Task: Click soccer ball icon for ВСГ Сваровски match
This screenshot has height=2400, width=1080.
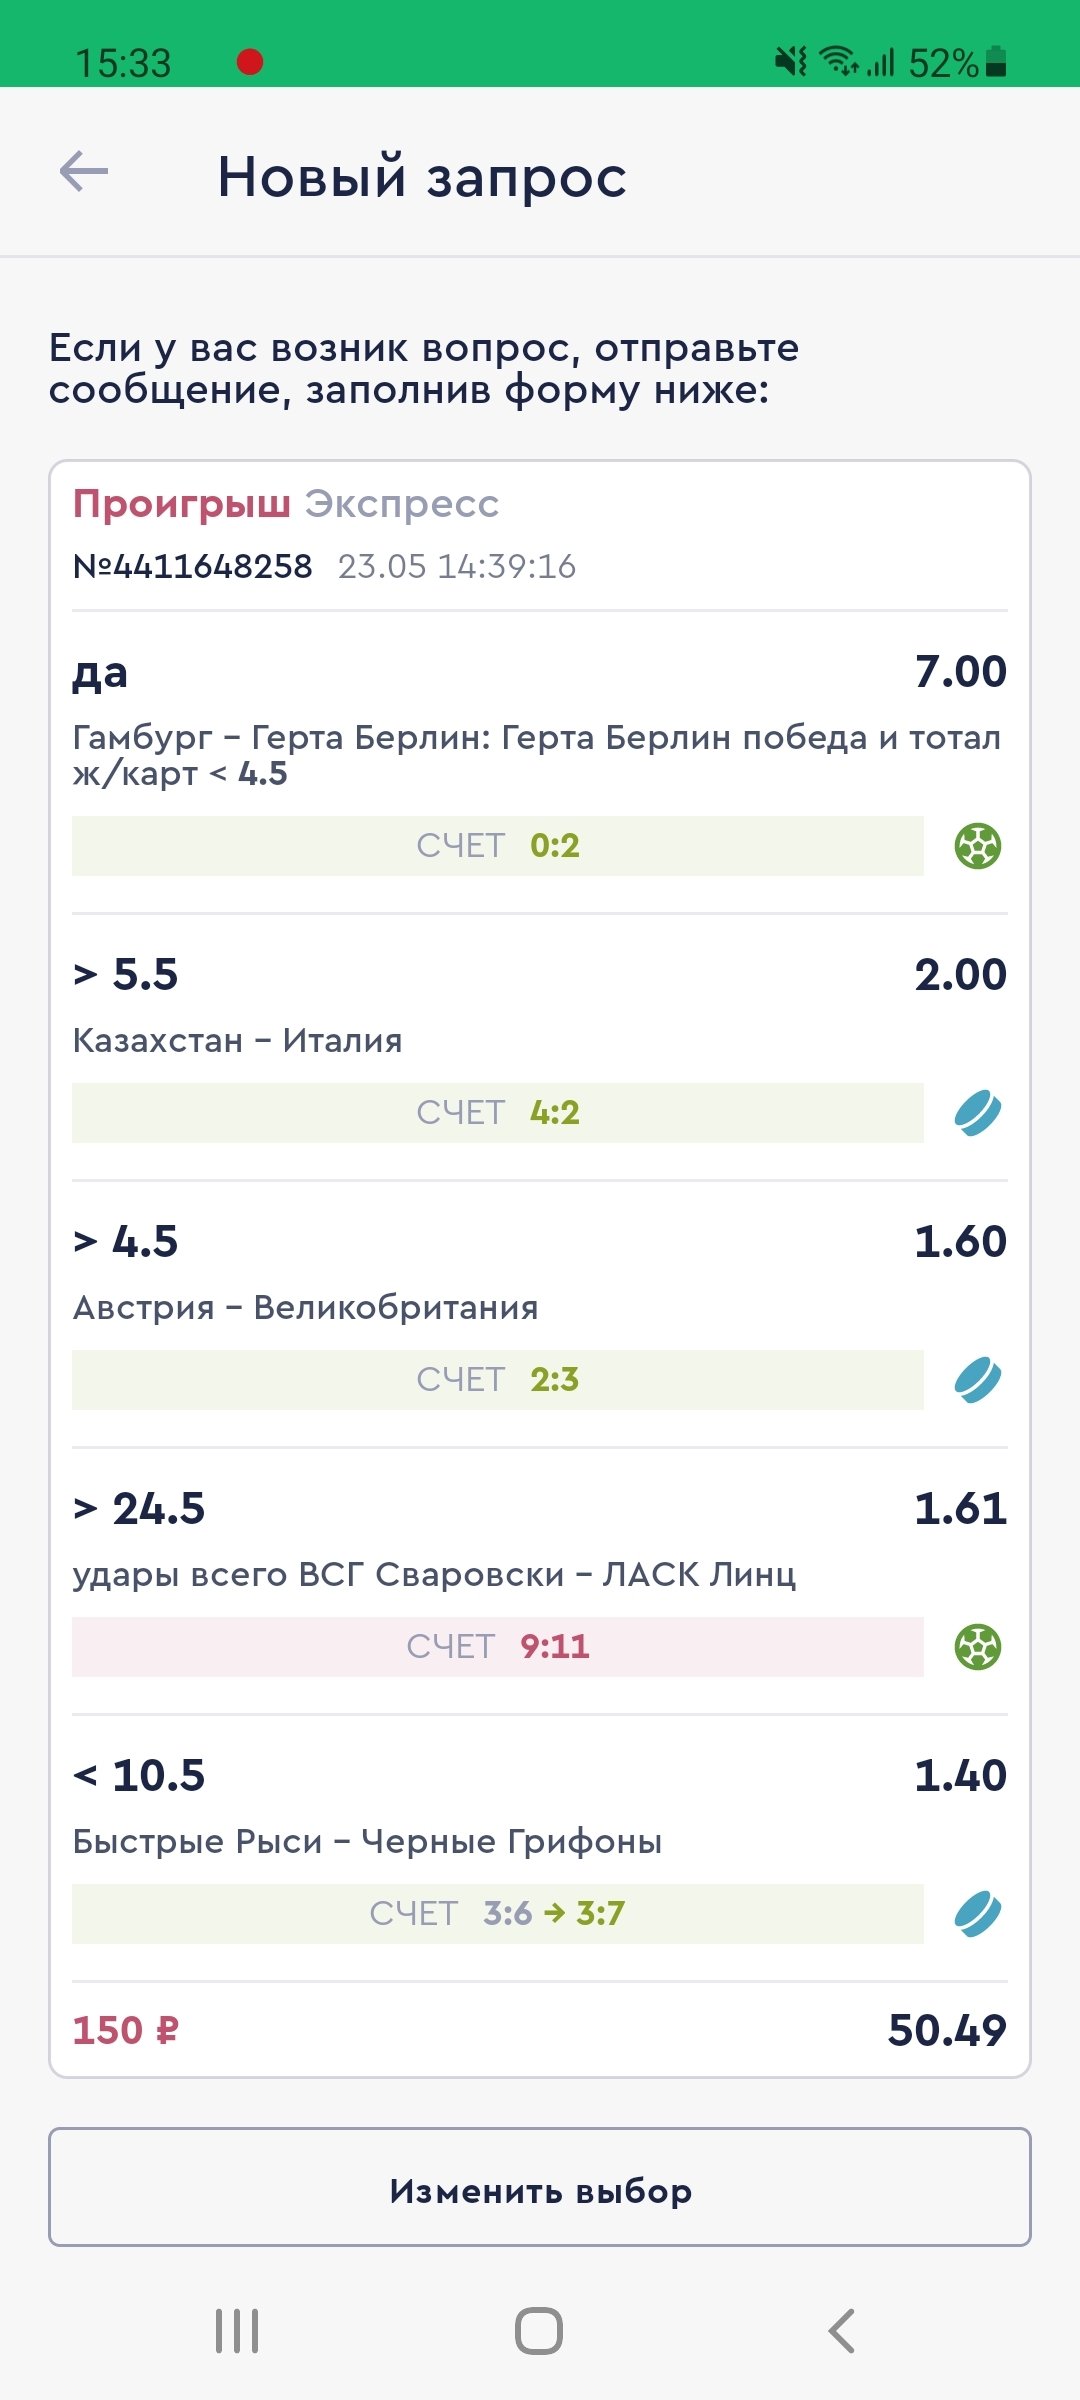Action: coord(977,1647)
